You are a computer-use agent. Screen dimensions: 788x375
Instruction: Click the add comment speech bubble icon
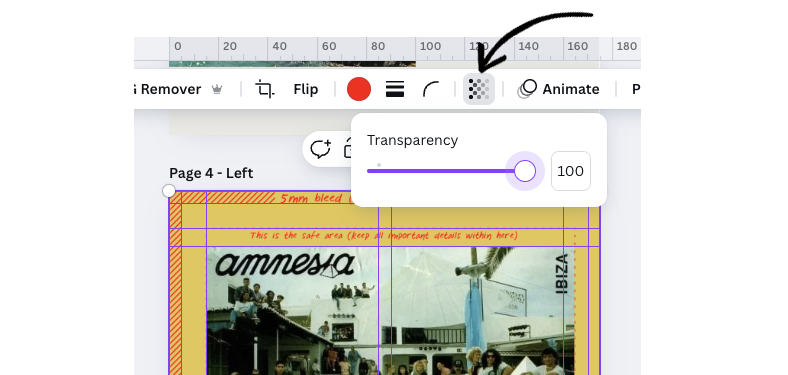321,149
